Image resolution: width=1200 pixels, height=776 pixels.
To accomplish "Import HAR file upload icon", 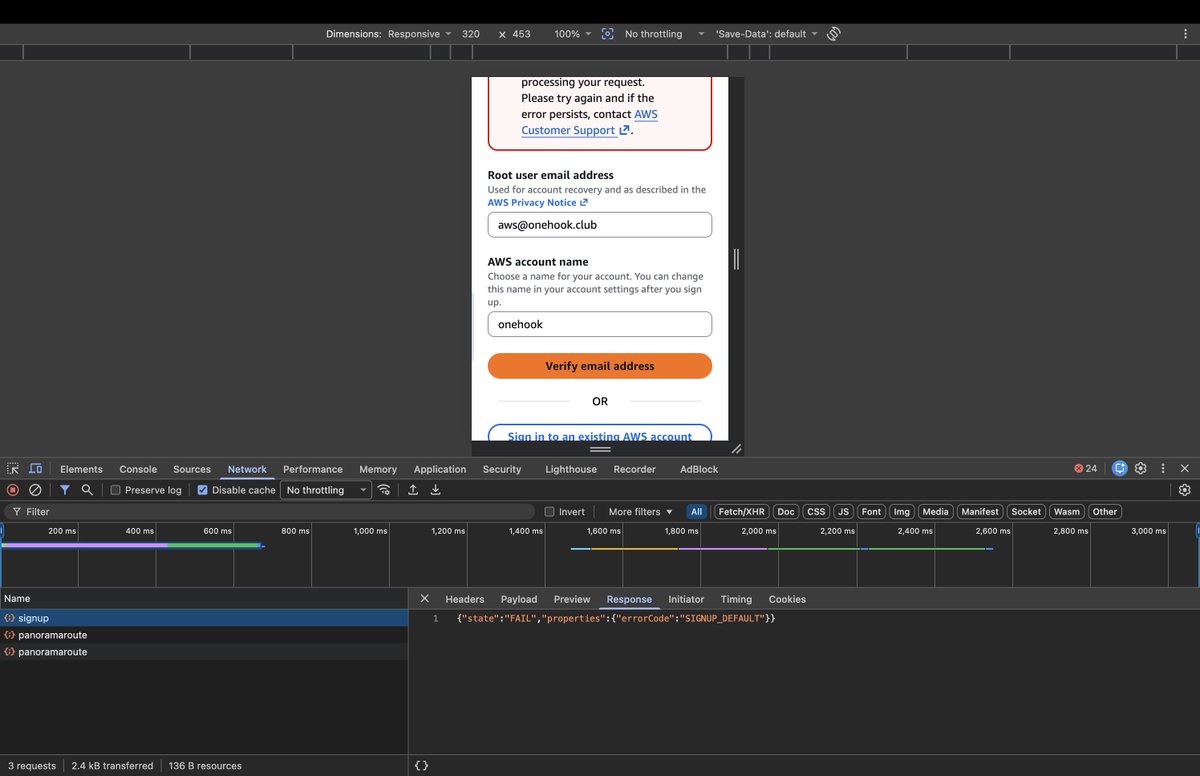I will pos(413,490).
